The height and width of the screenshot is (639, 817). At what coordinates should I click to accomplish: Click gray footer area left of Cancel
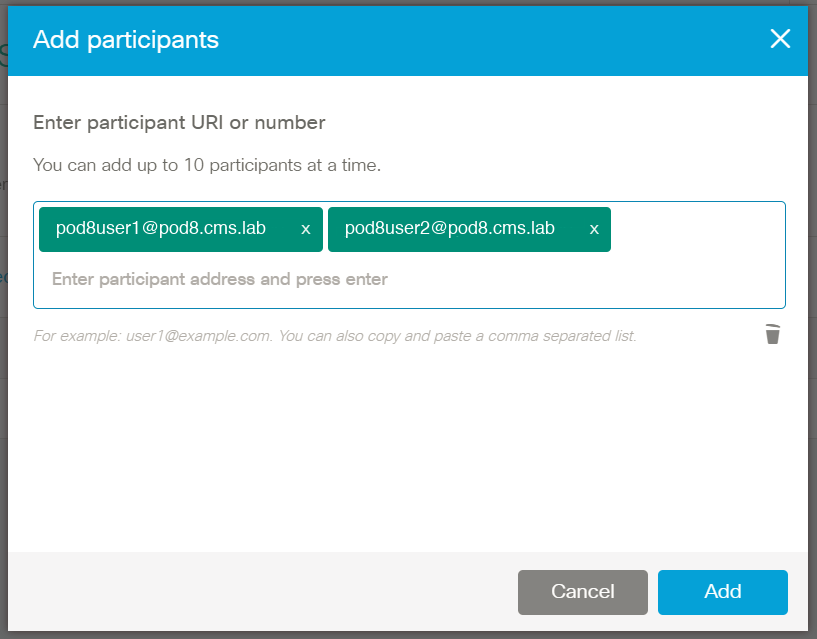click(261, 592)
